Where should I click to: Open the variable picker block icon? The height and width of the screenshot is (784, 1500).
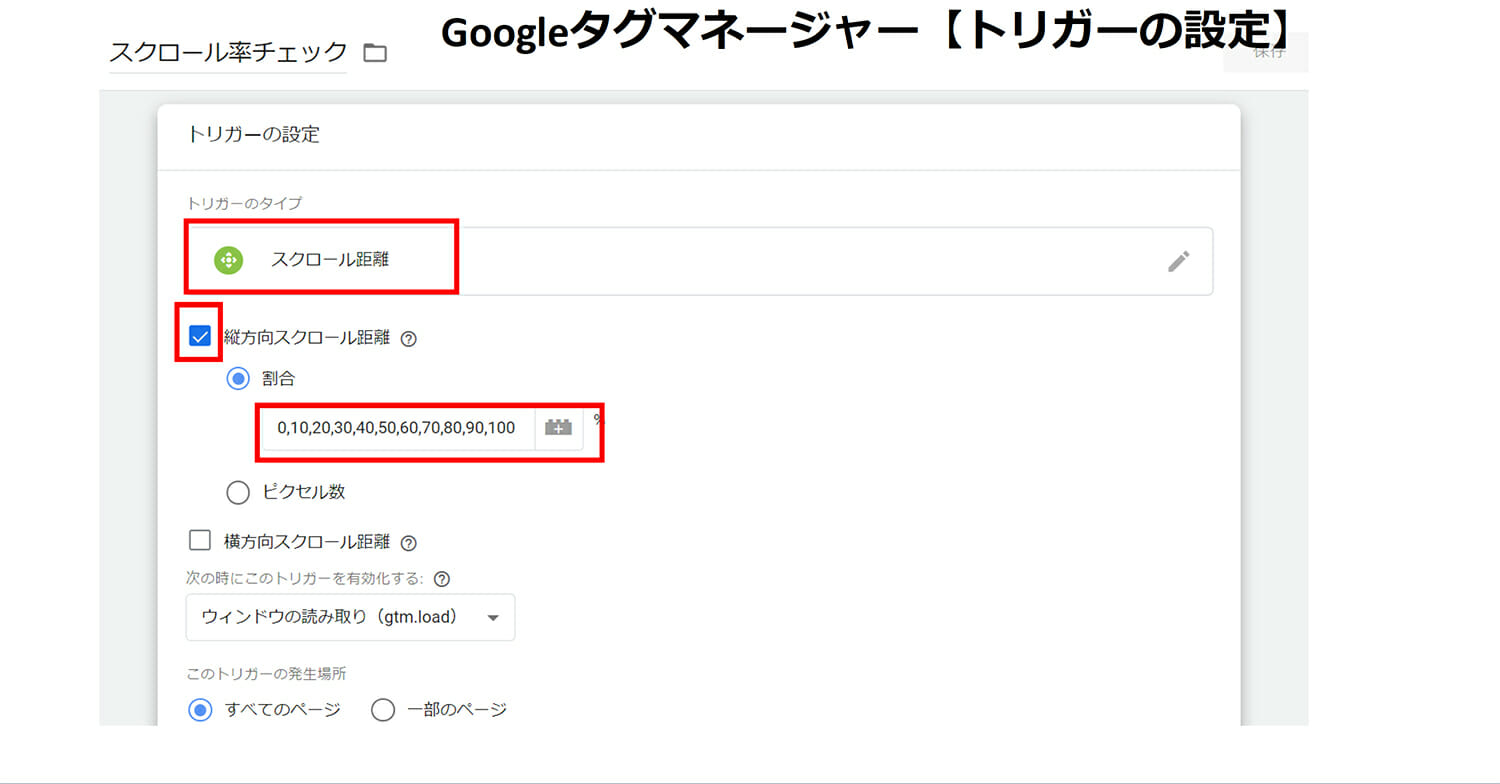coord(558,428)
